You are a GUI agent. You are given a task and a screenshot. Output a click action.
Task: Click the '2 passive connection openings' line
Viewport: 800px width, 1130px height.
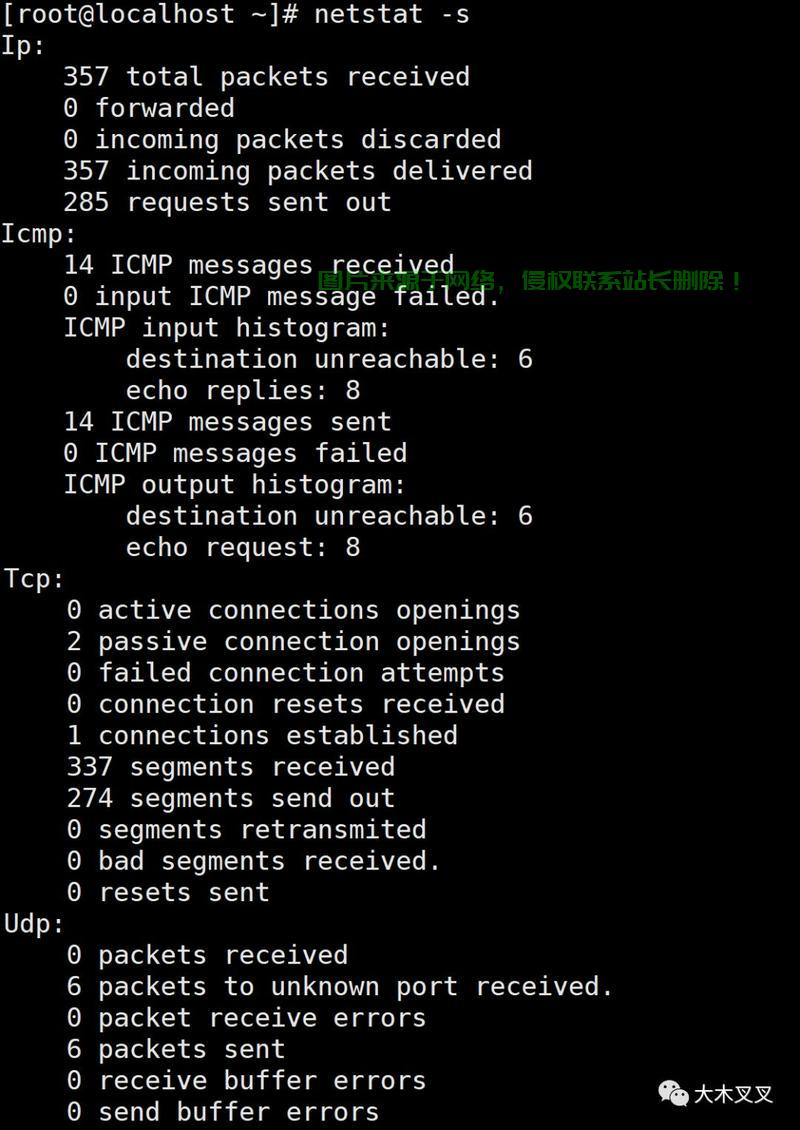click(x=293, y=641)
